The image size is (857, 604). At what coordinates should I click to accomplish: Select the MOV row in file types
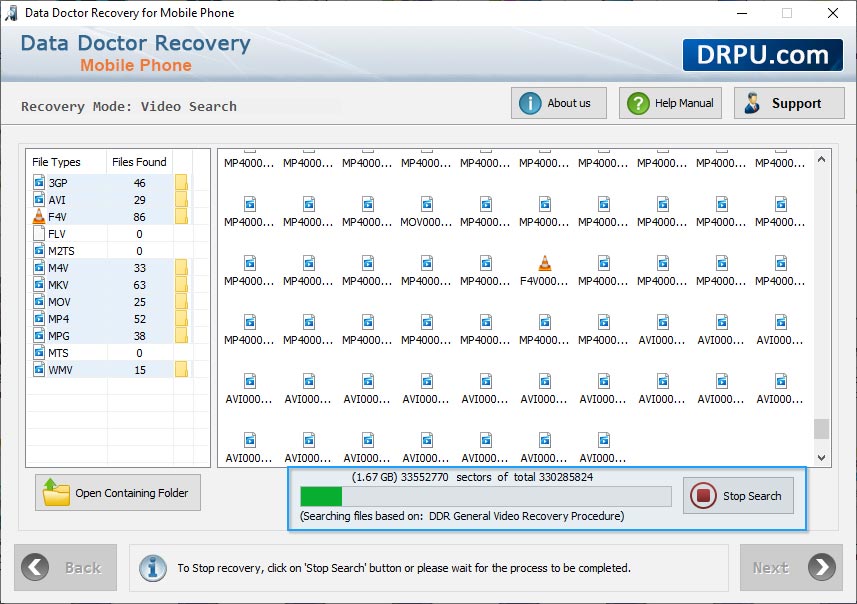[x=109, y=302]
